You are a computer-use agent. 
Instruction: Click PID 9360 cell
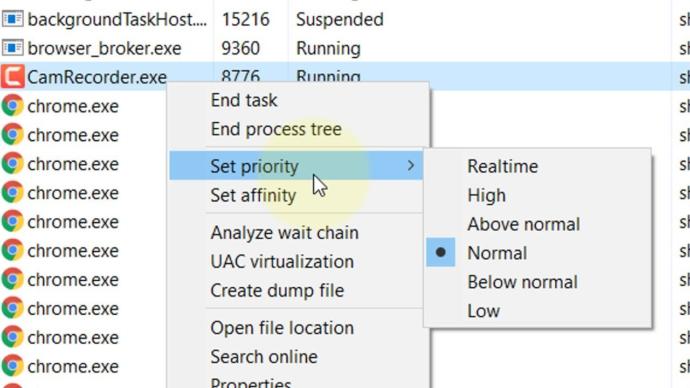240,48
